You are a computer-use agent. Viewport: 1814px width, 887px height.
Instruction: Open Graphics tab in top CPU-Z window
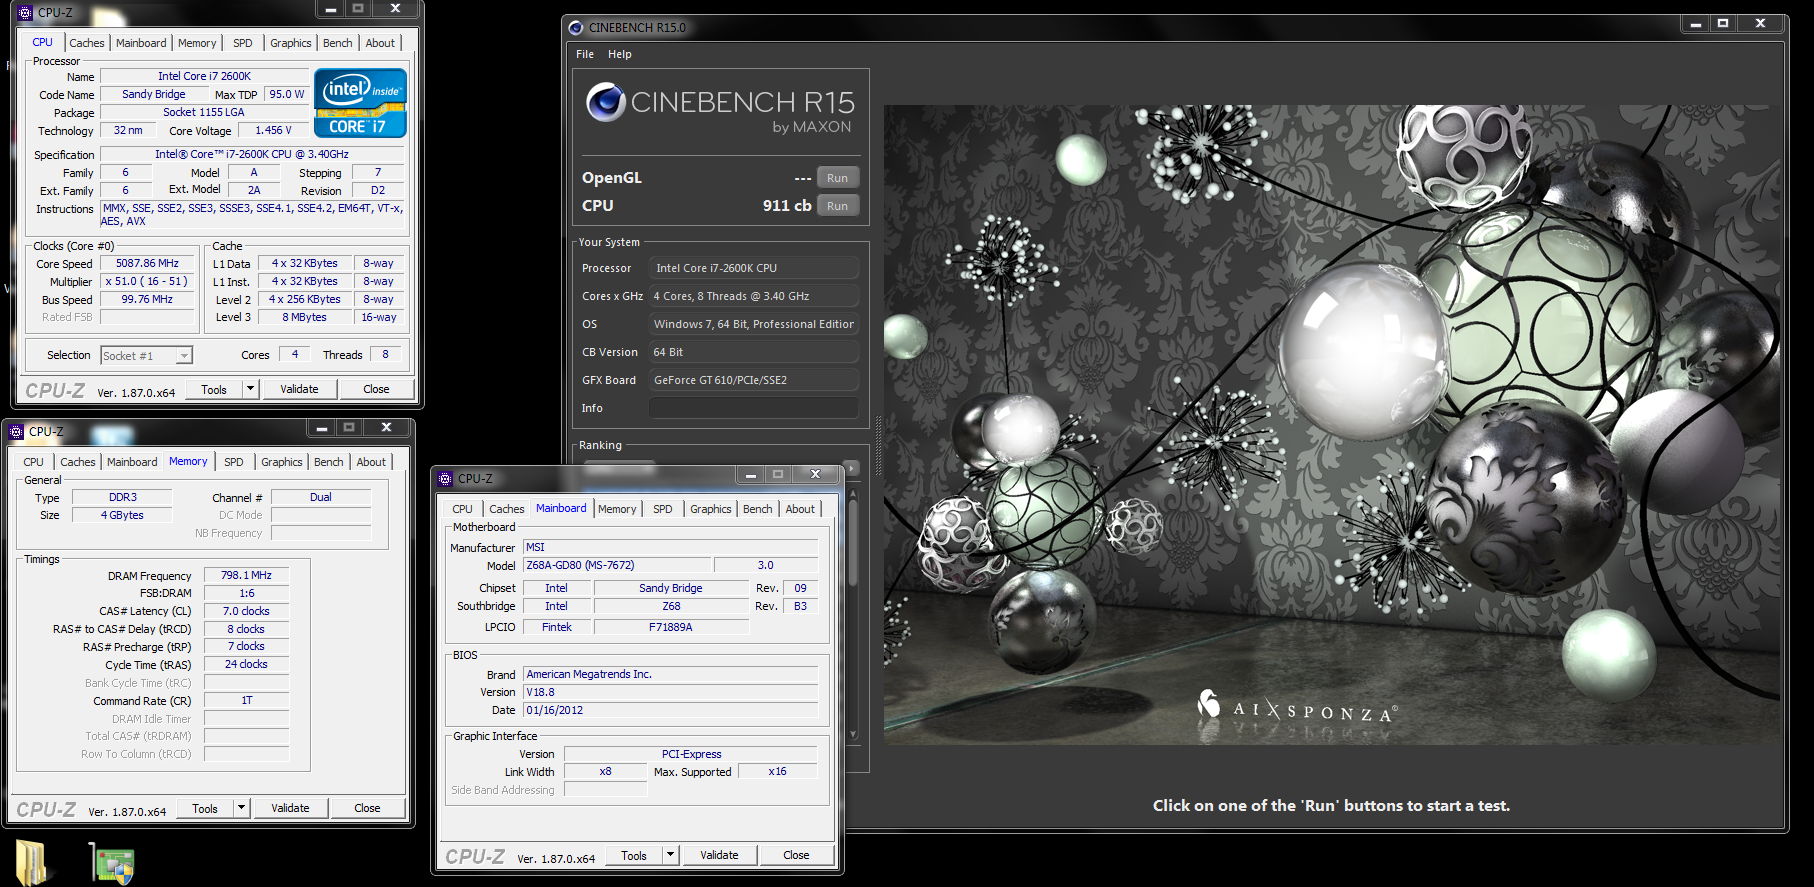point(291,43)
